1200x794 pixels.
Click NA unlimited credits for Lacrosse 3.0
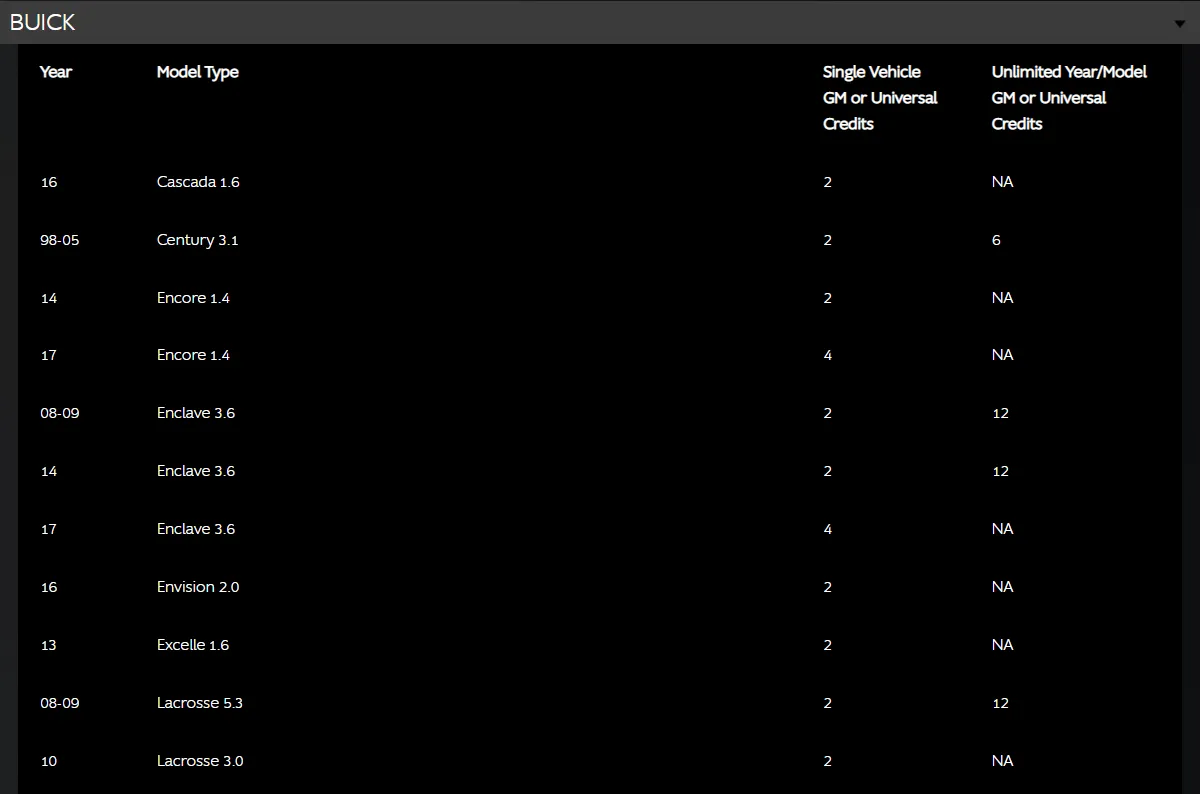(1003, 761)
